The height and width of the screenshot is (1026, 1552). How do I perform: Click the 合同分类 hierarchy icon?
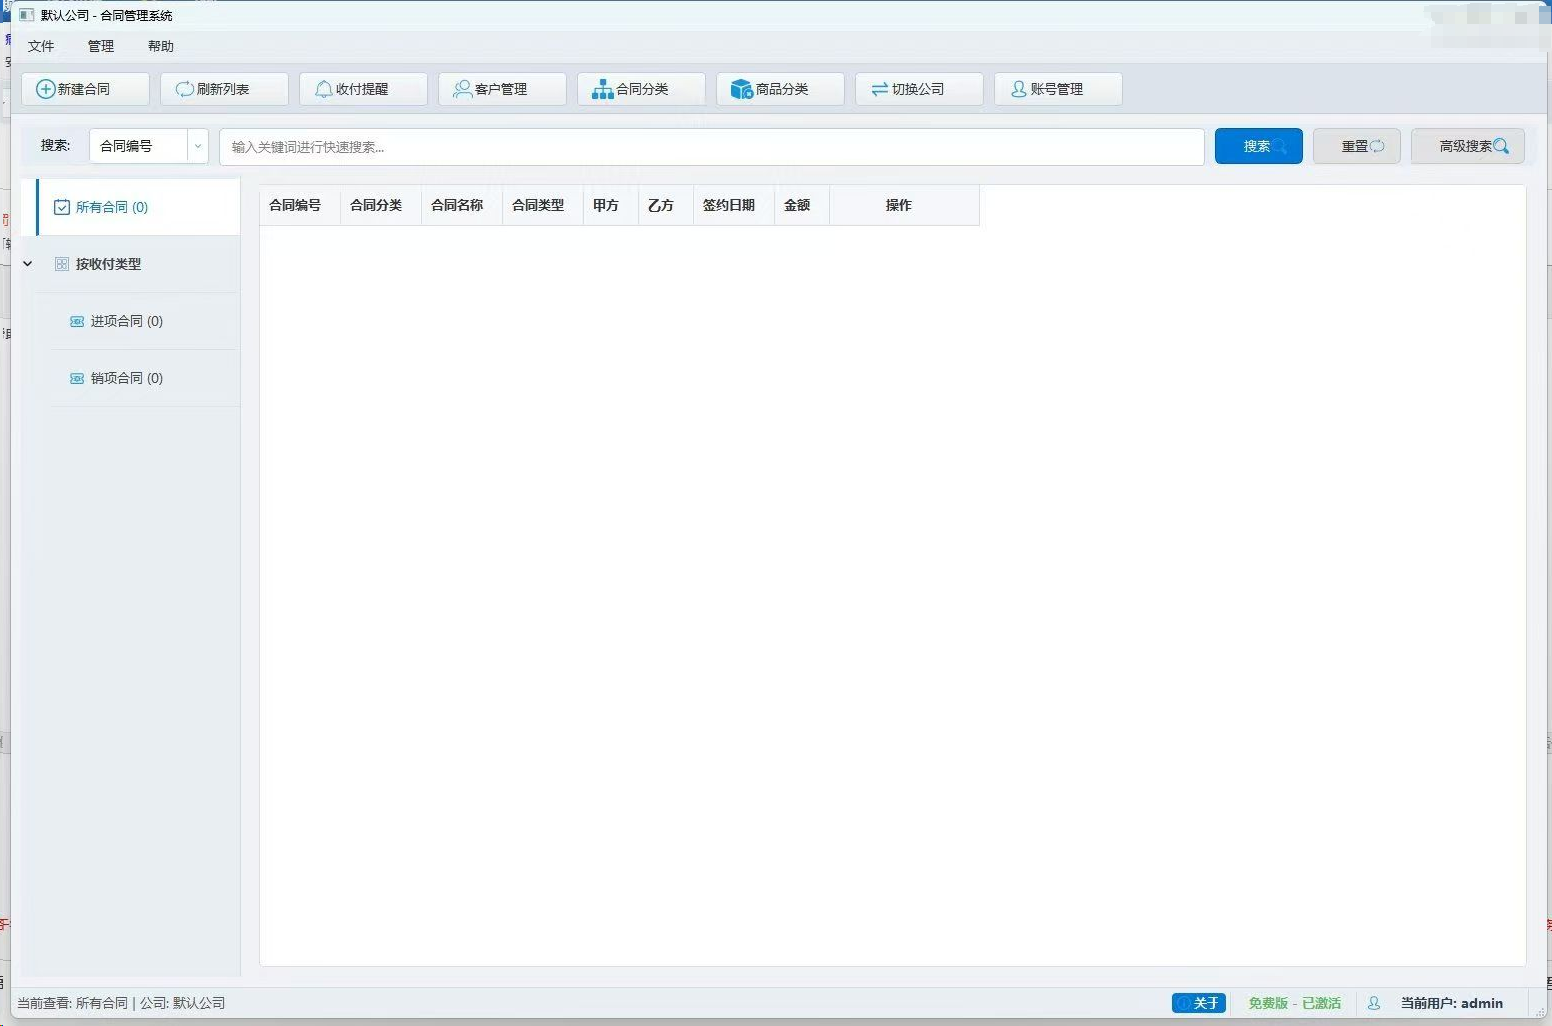(x=602, y=88)
